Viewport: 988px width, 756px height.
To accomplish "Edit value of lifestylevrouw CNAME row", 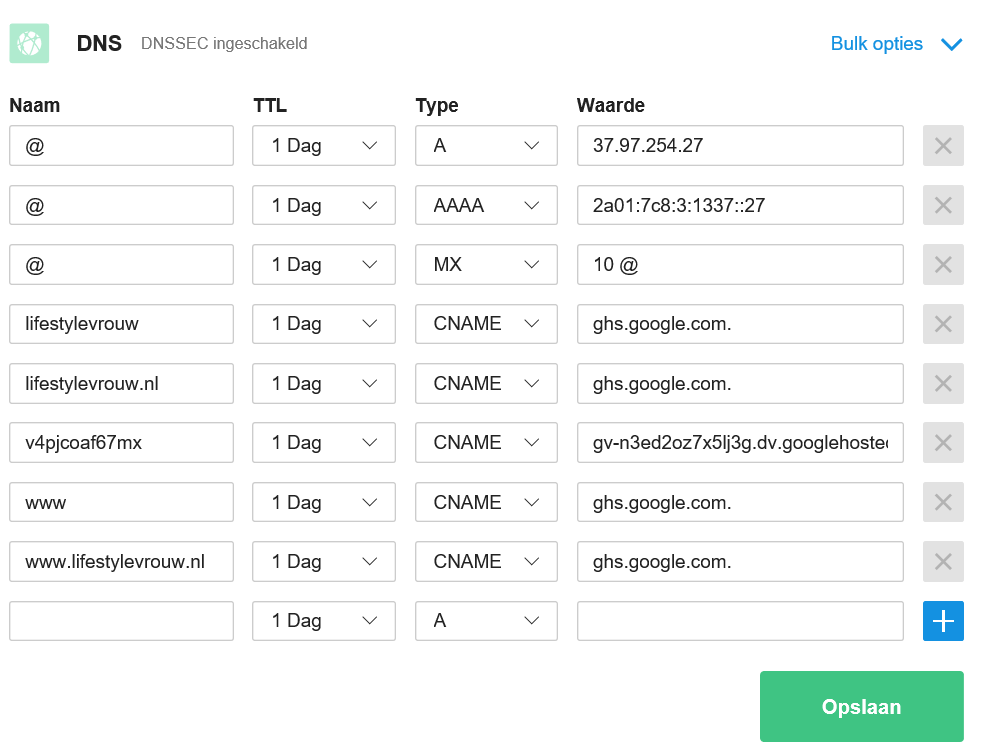I will [740, 324].
